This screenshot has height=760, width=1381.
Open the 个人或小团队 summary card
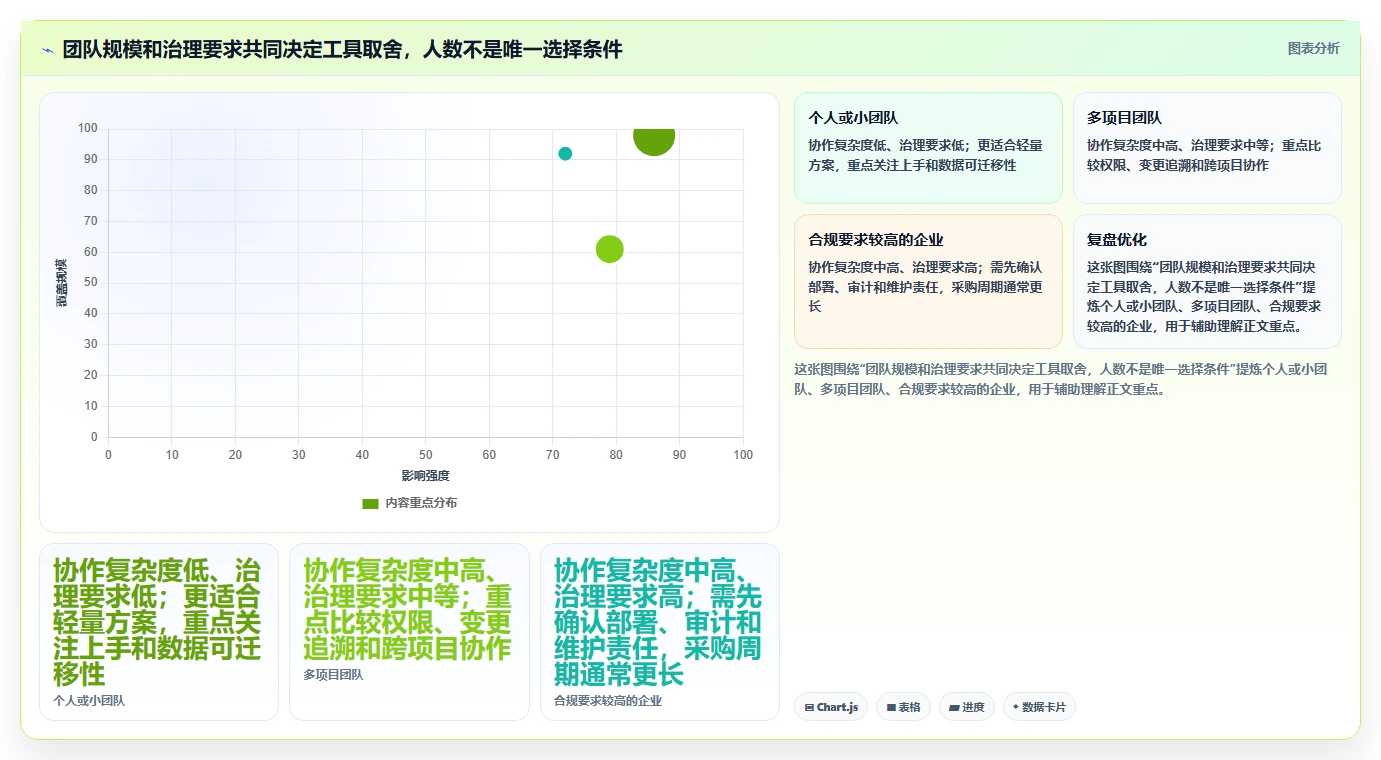click(x=928, y=148)
